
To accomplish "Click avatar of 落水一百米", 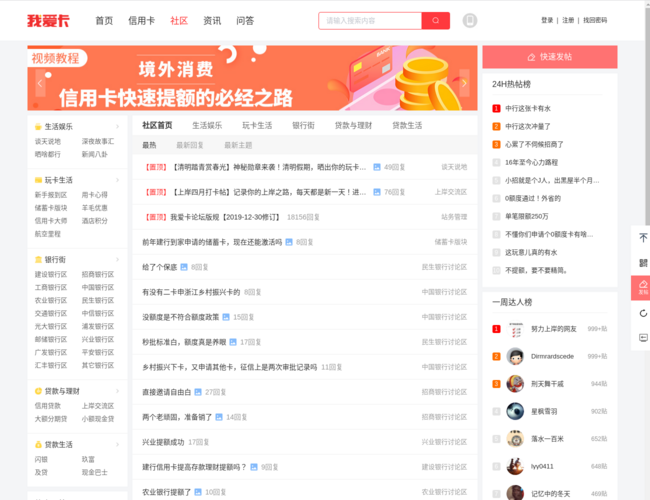I will coord(515,439).
